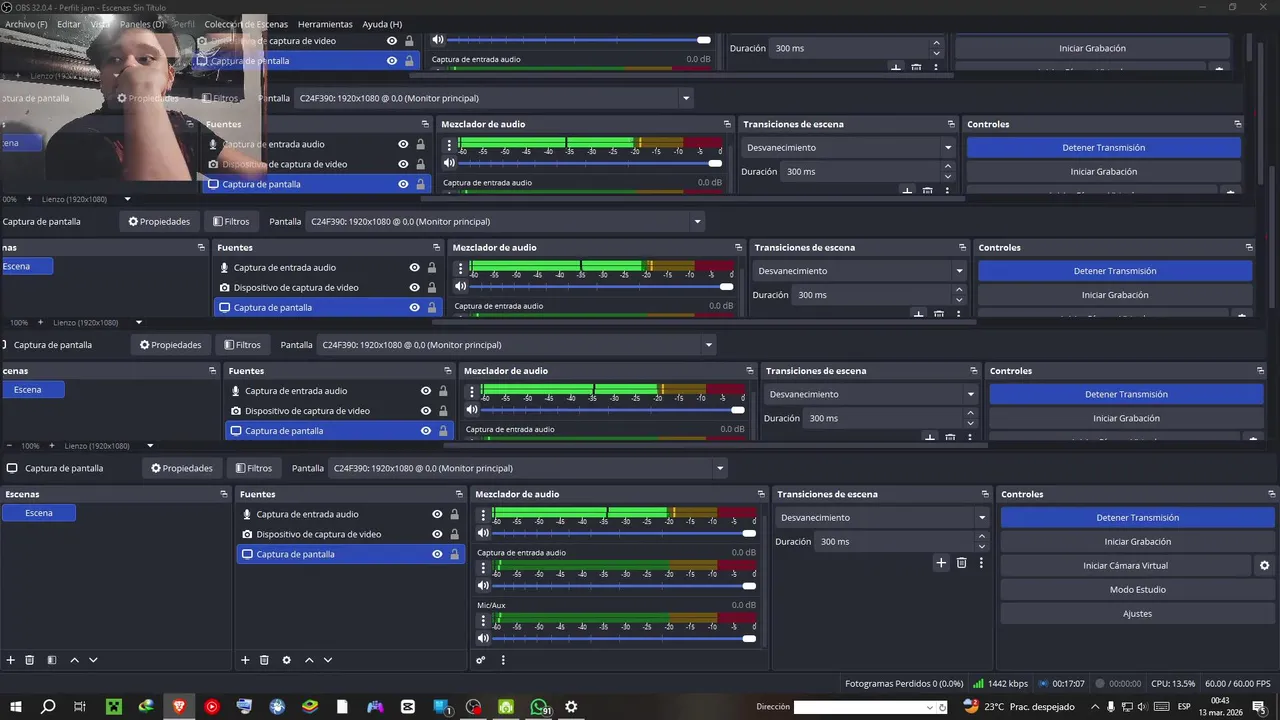Click the CPU: 13.5% status entry
Screen dimensions: 1280x720
[x=1173, y=684]
